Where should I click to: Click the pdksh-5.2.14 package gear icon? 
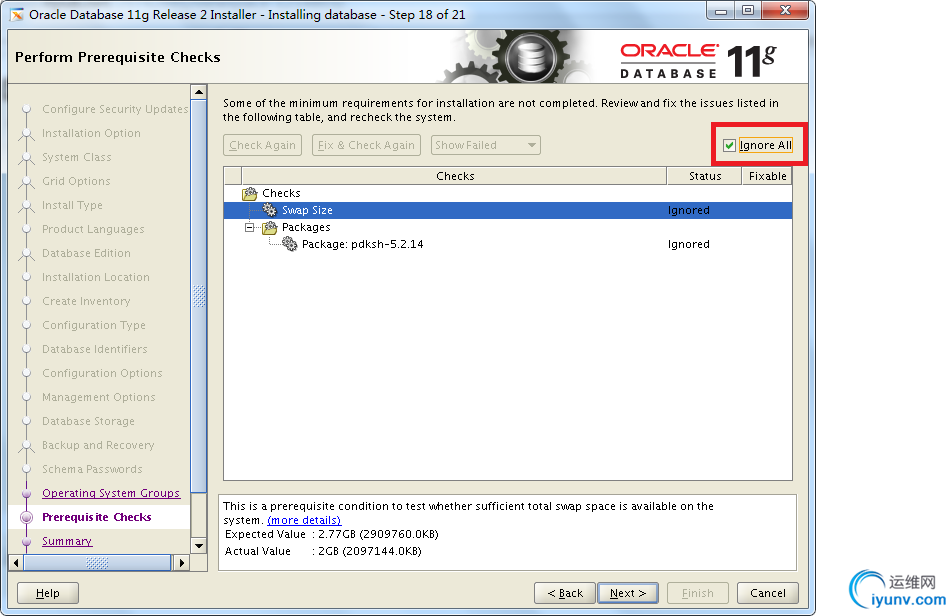pyautogui.click(x=290, y=244)
